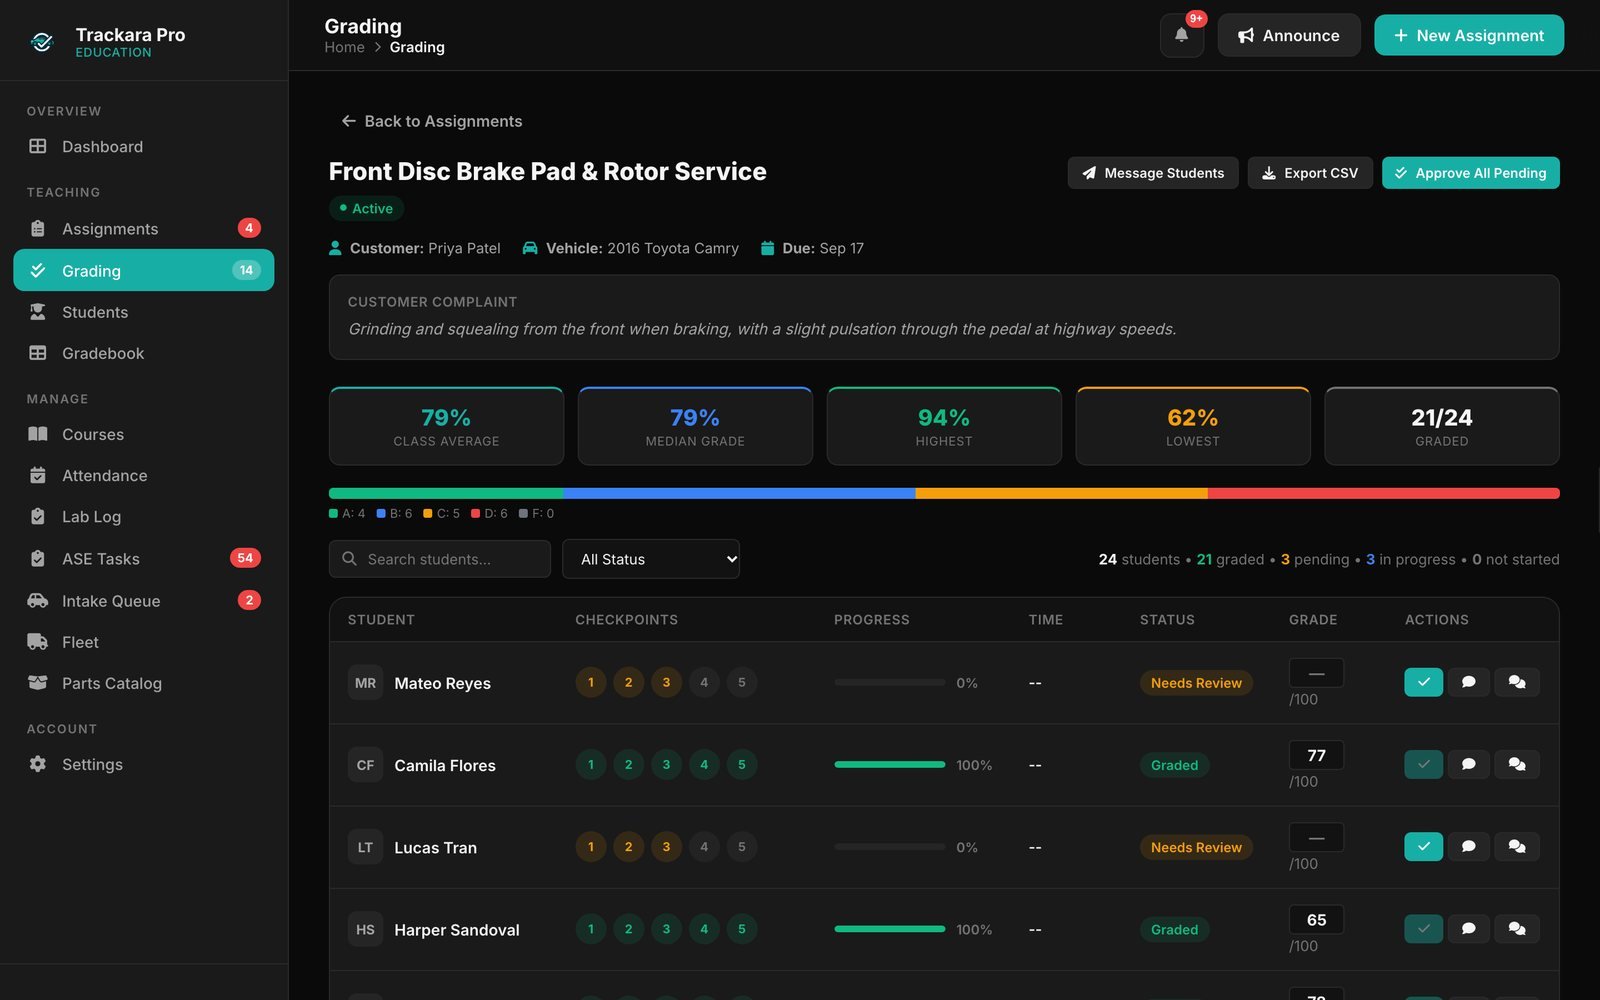Click the Trackara Pro logo icon
The height and width of the screenshot is (1000, 1600).
pos(42,41)
